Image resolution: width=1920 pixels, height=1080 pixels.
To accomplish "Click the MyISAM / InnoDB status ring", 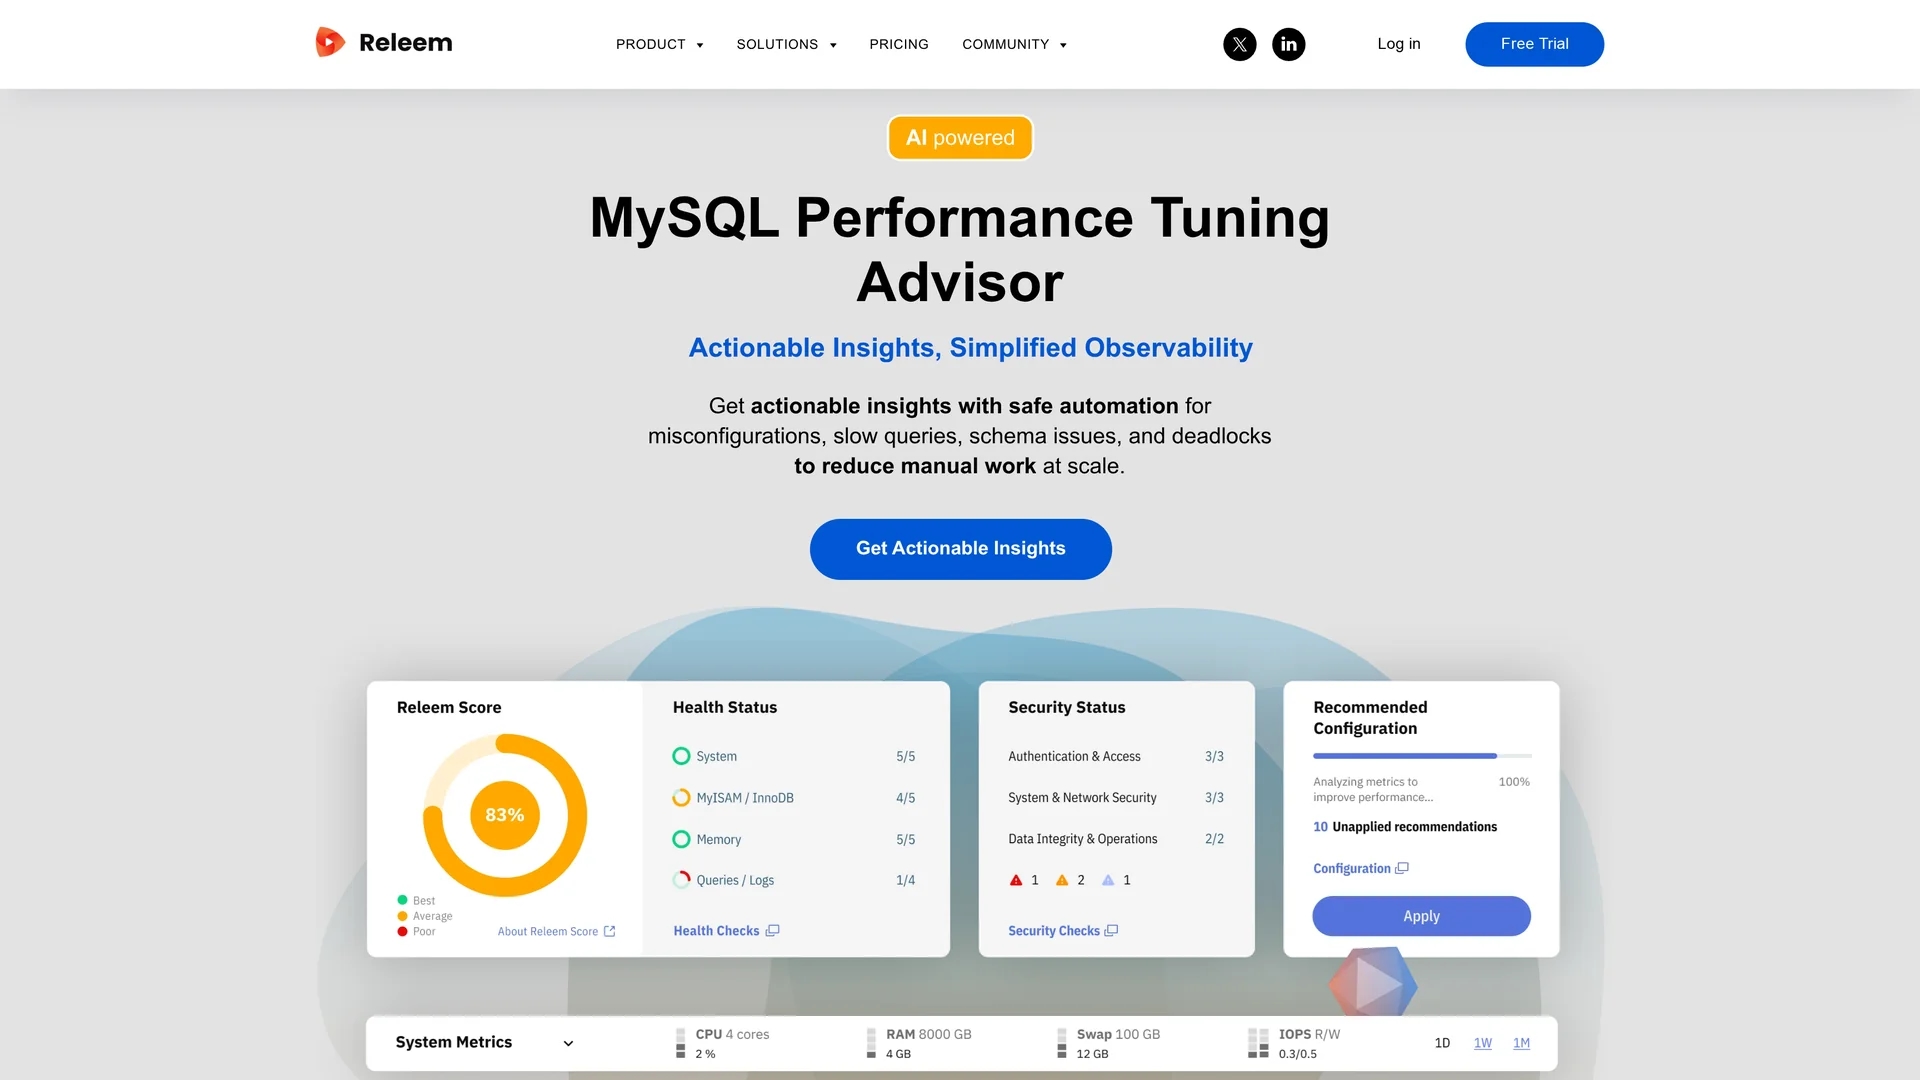I will [681, 798].
